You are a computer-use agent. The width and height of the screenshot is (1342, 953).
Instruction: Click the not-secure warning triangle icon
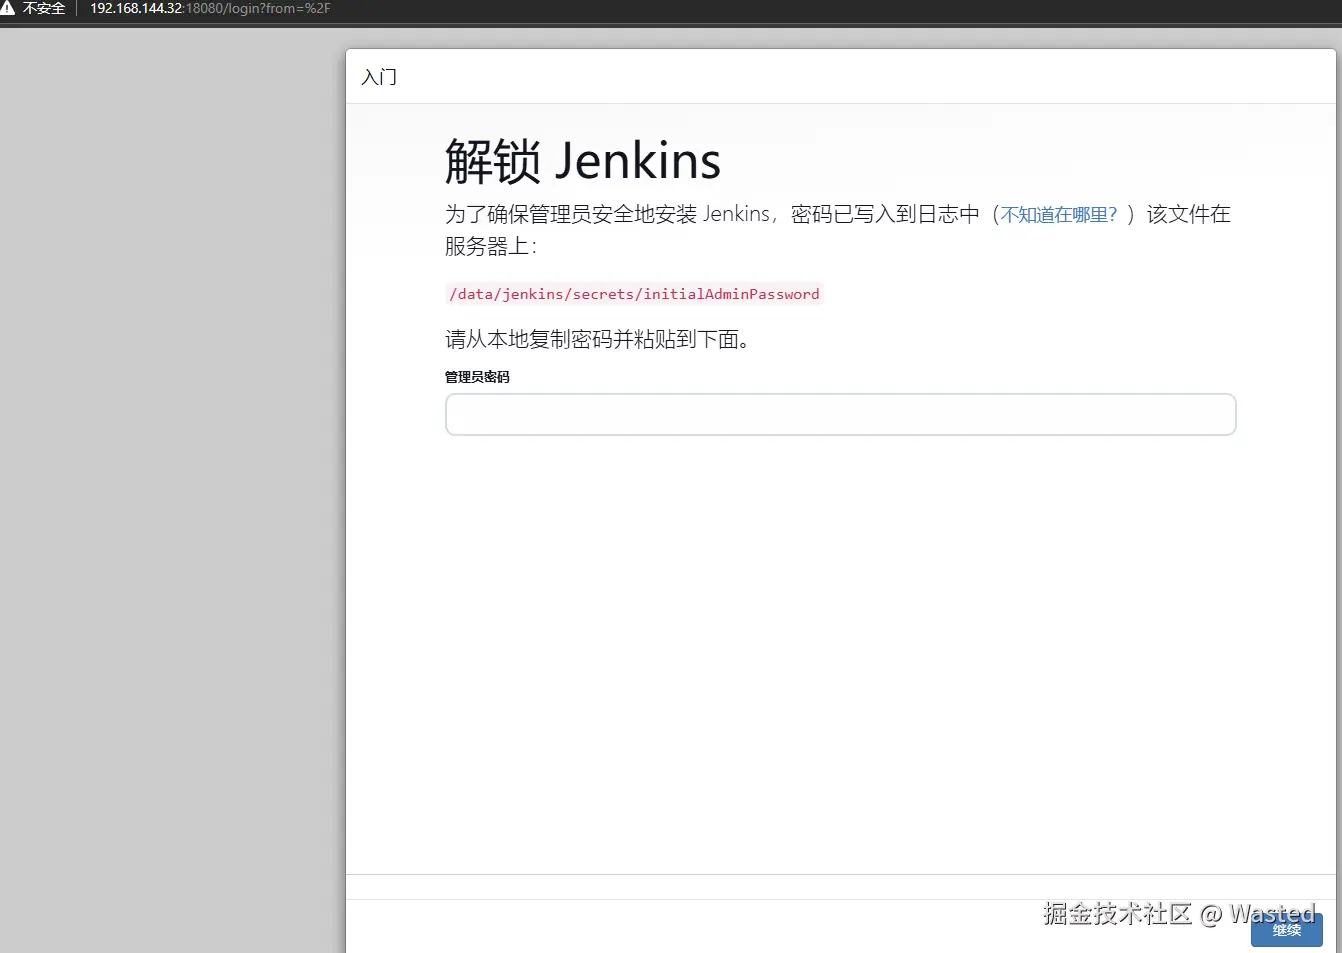pos(7,8)
